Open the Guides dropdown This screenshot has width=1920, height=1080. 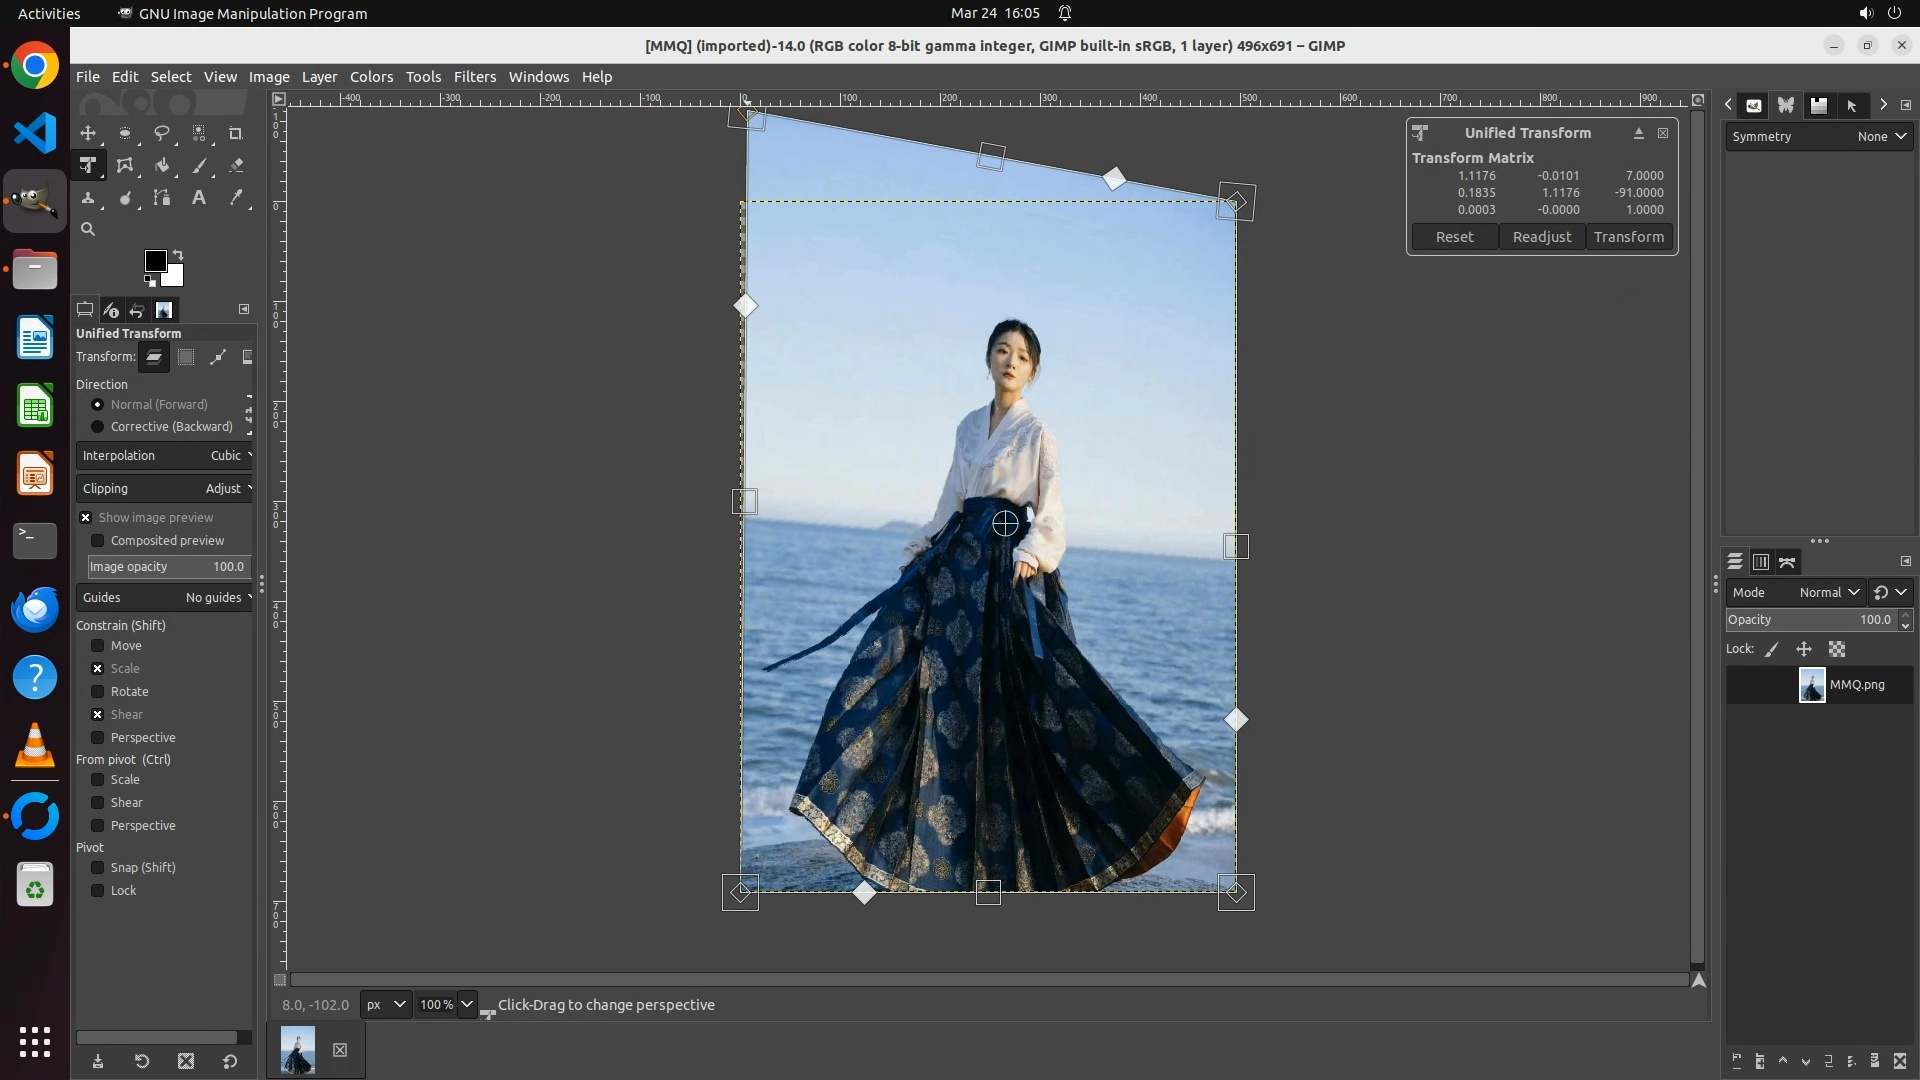pos(165,598)
